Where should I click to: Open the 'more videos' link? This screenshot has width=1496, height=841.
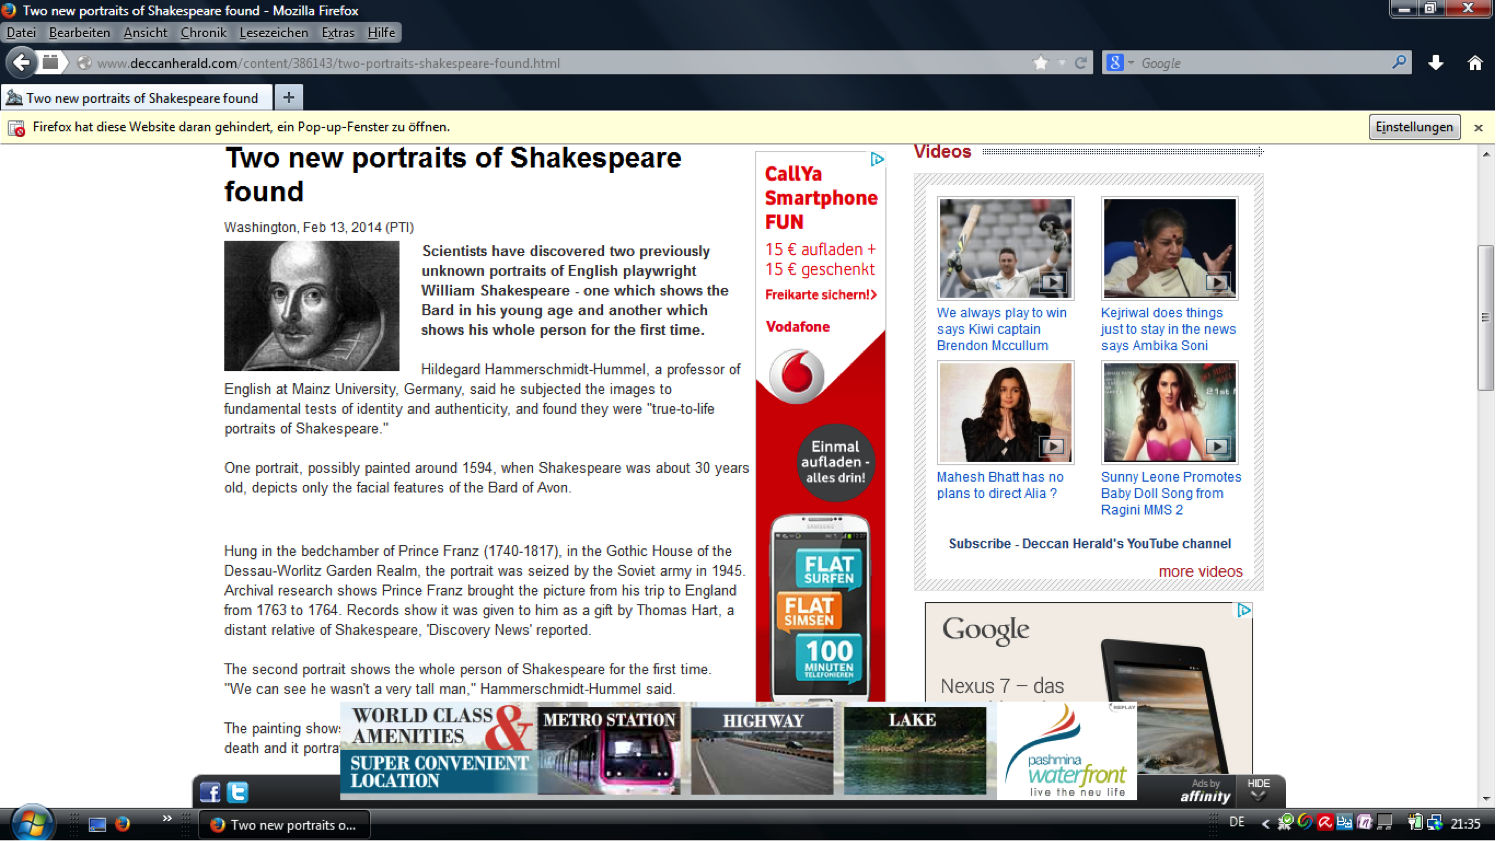(1200, 571)
